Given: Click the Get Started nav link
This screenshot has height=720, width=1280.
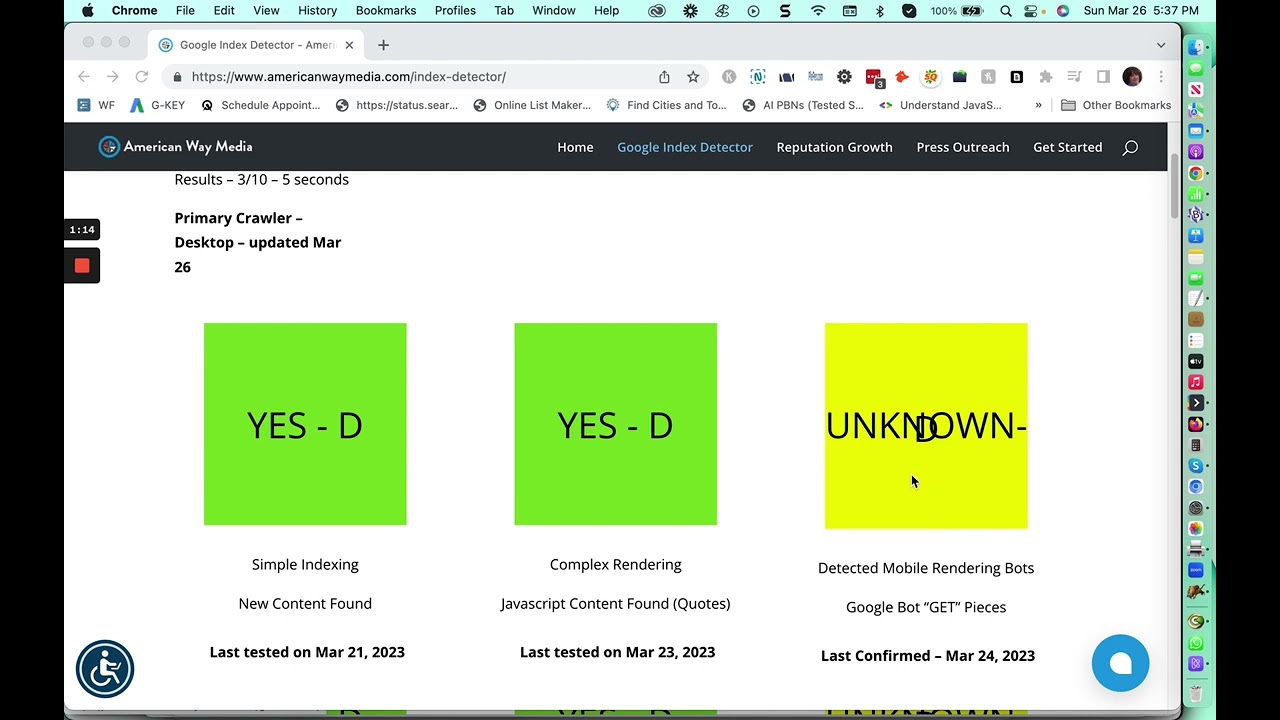Looking at the screenshot, I should (1067, 147).
